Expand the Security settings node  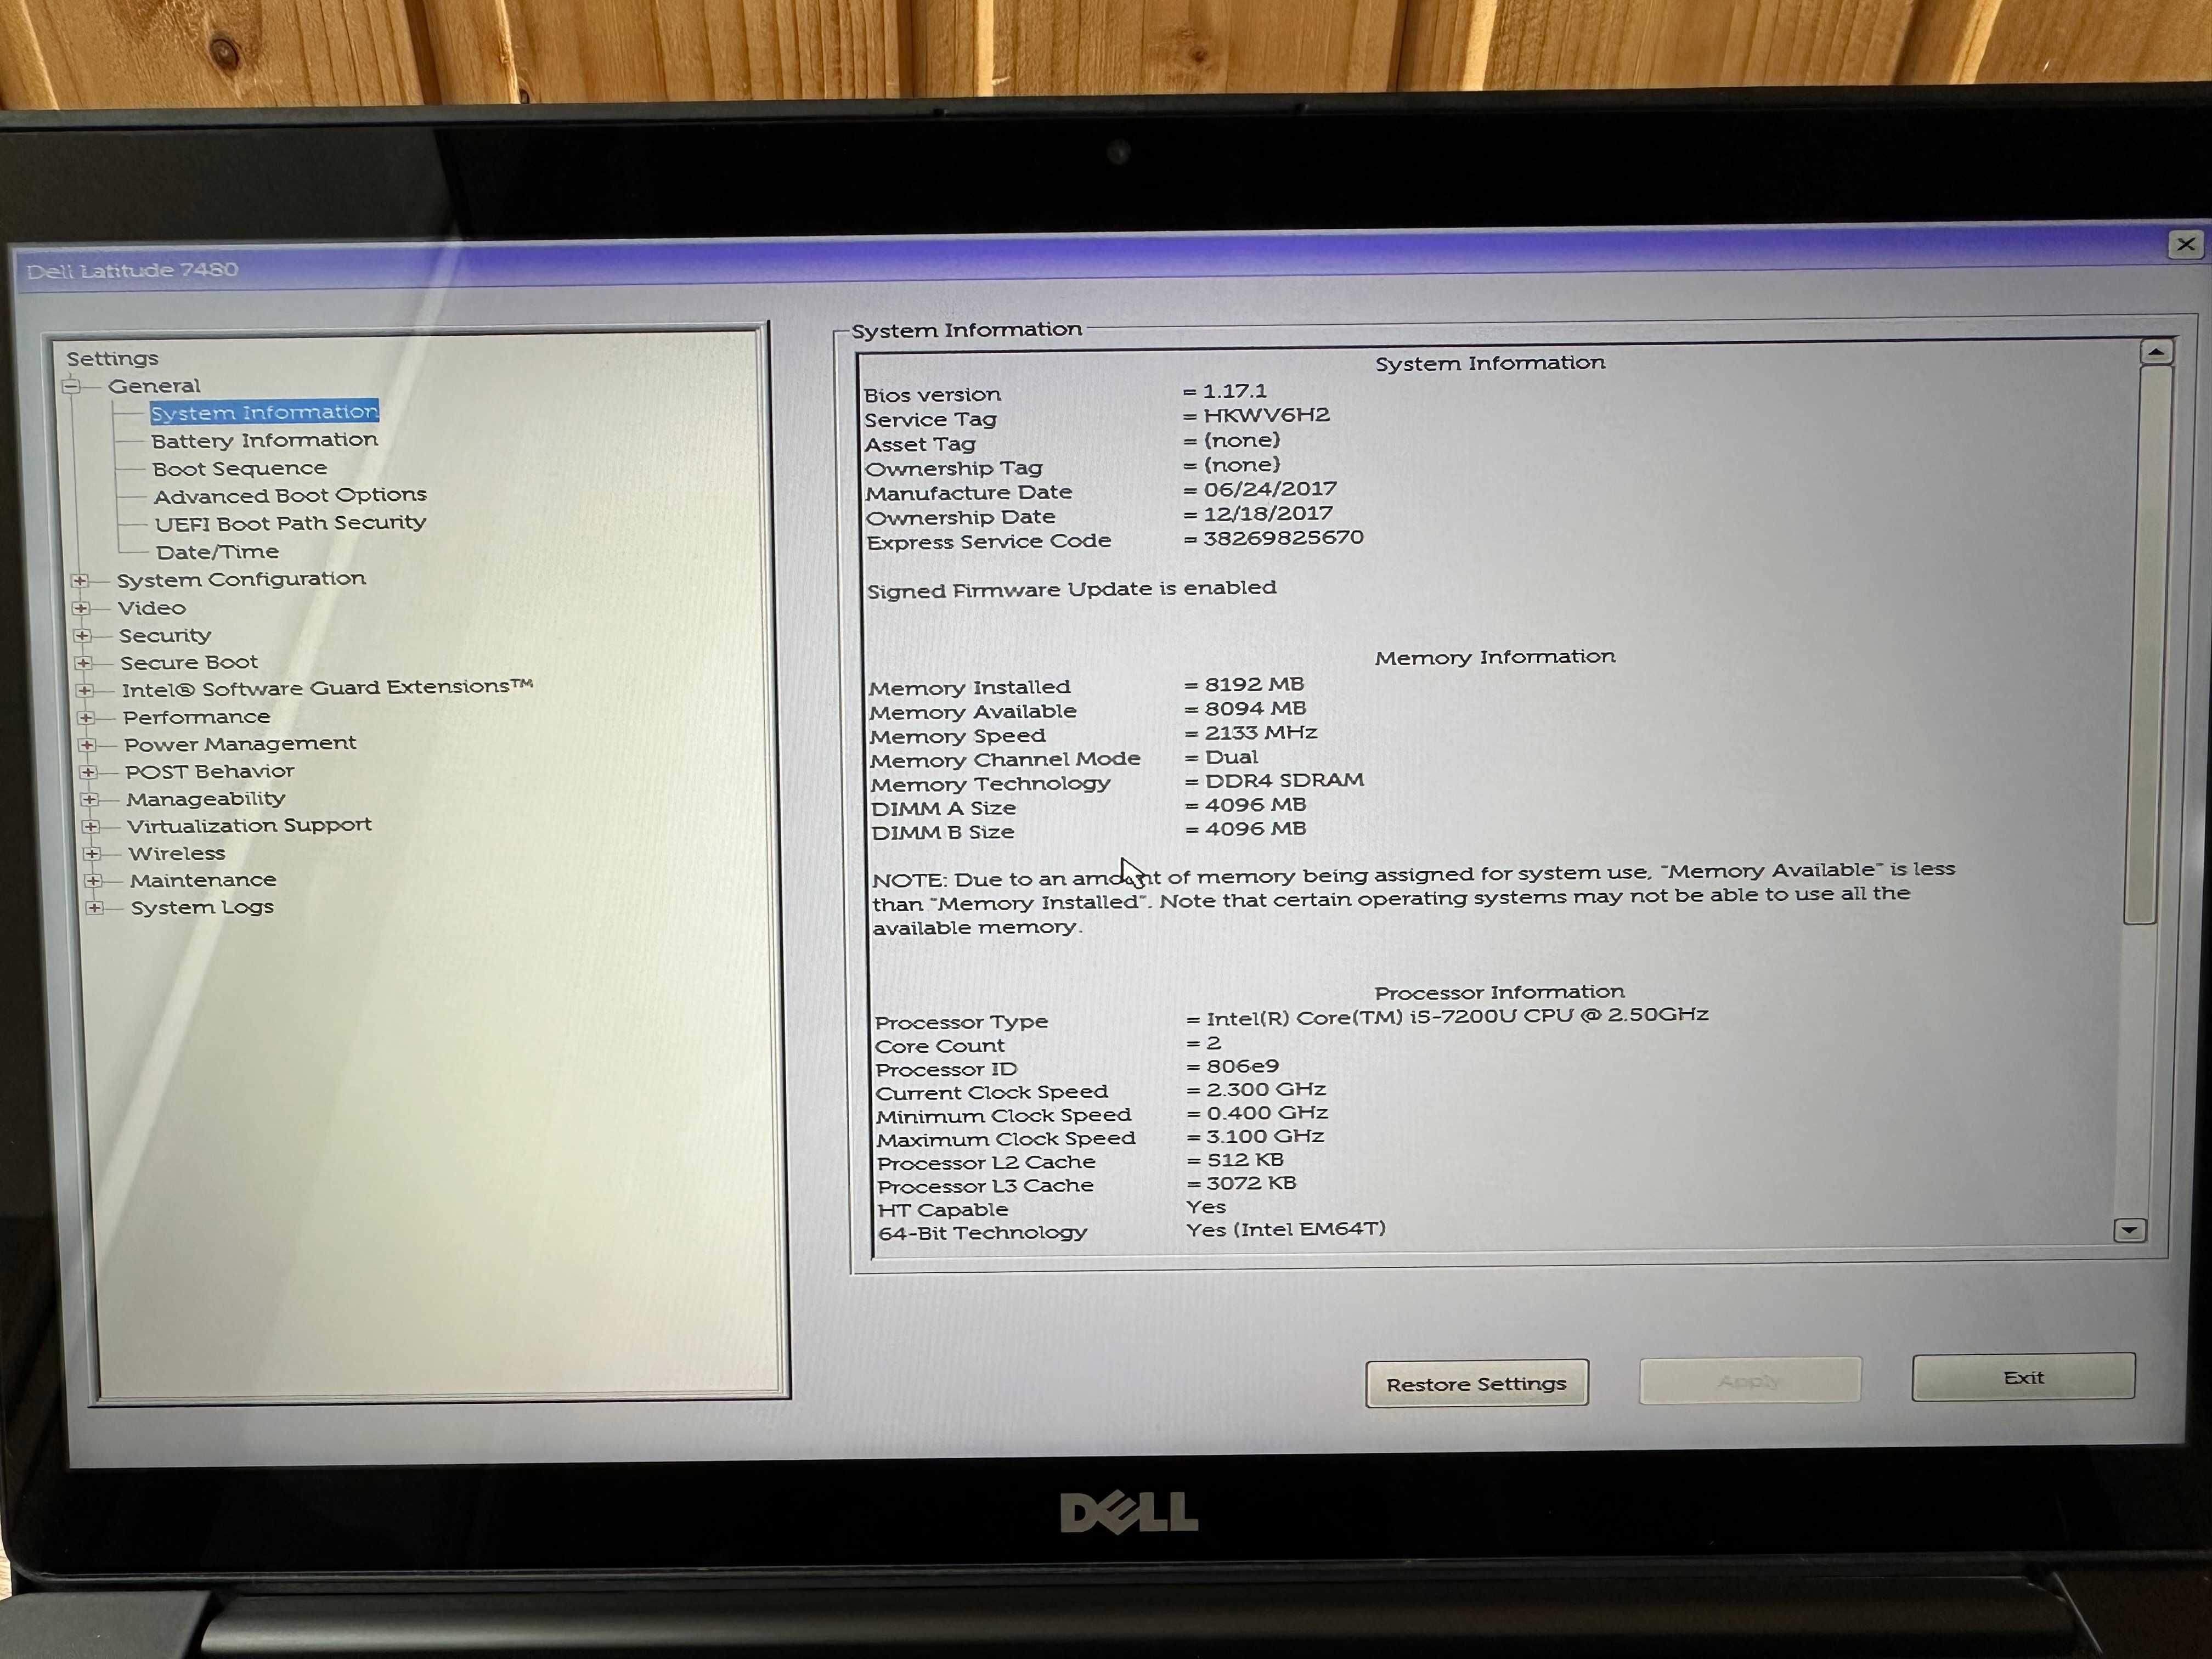click(83, 635)
